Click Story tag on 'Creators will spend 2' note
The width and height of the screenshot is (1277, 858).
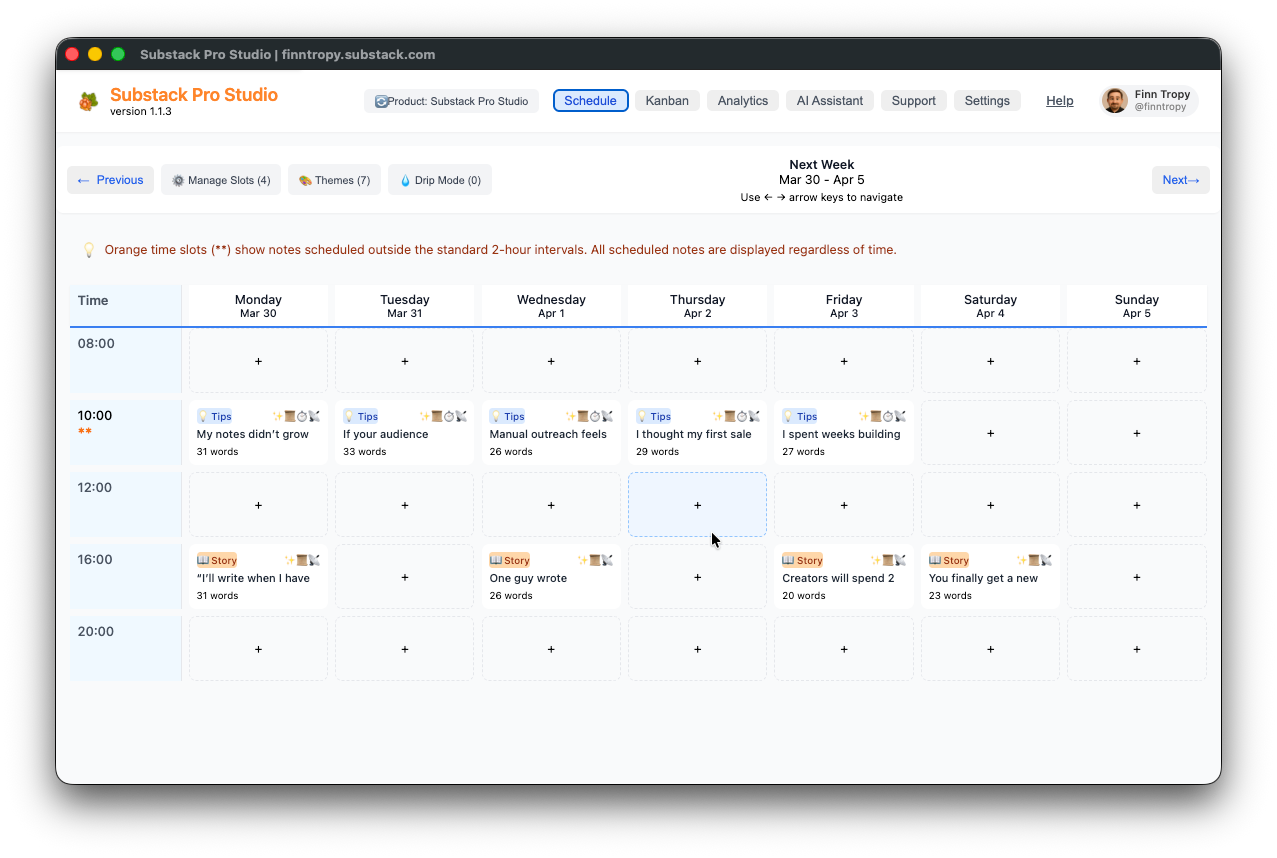pyautogui.click(x=803, y=560)
